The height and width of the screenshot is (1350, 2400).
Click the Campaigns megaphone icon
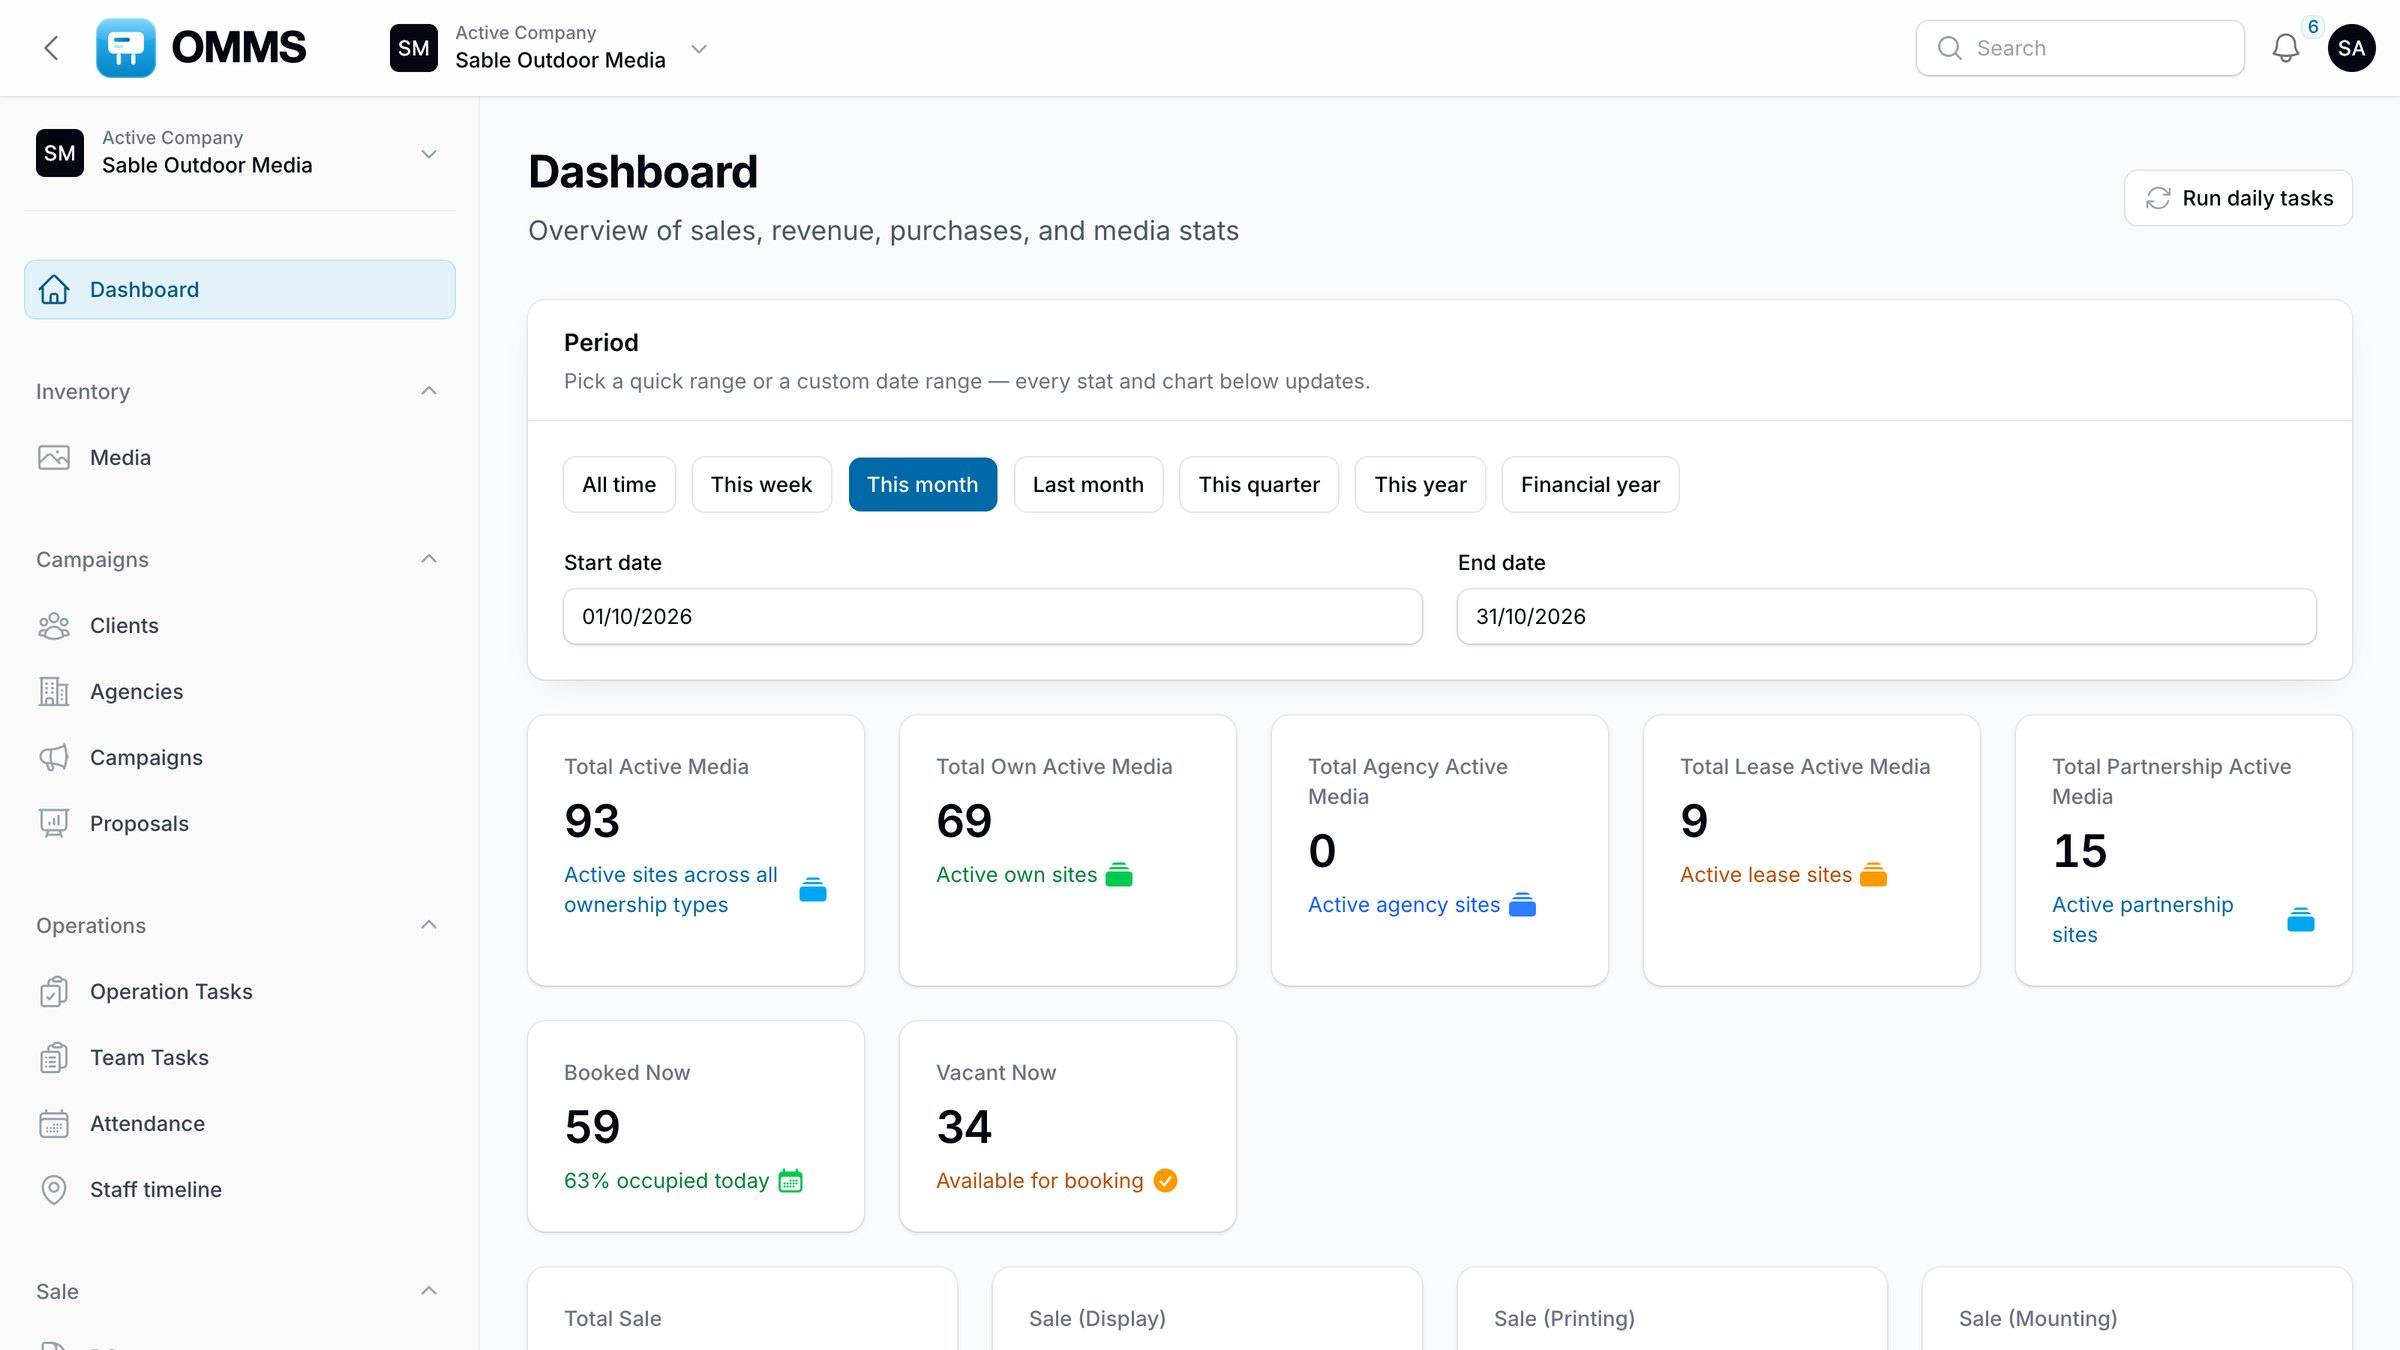(x=54, y=758)
